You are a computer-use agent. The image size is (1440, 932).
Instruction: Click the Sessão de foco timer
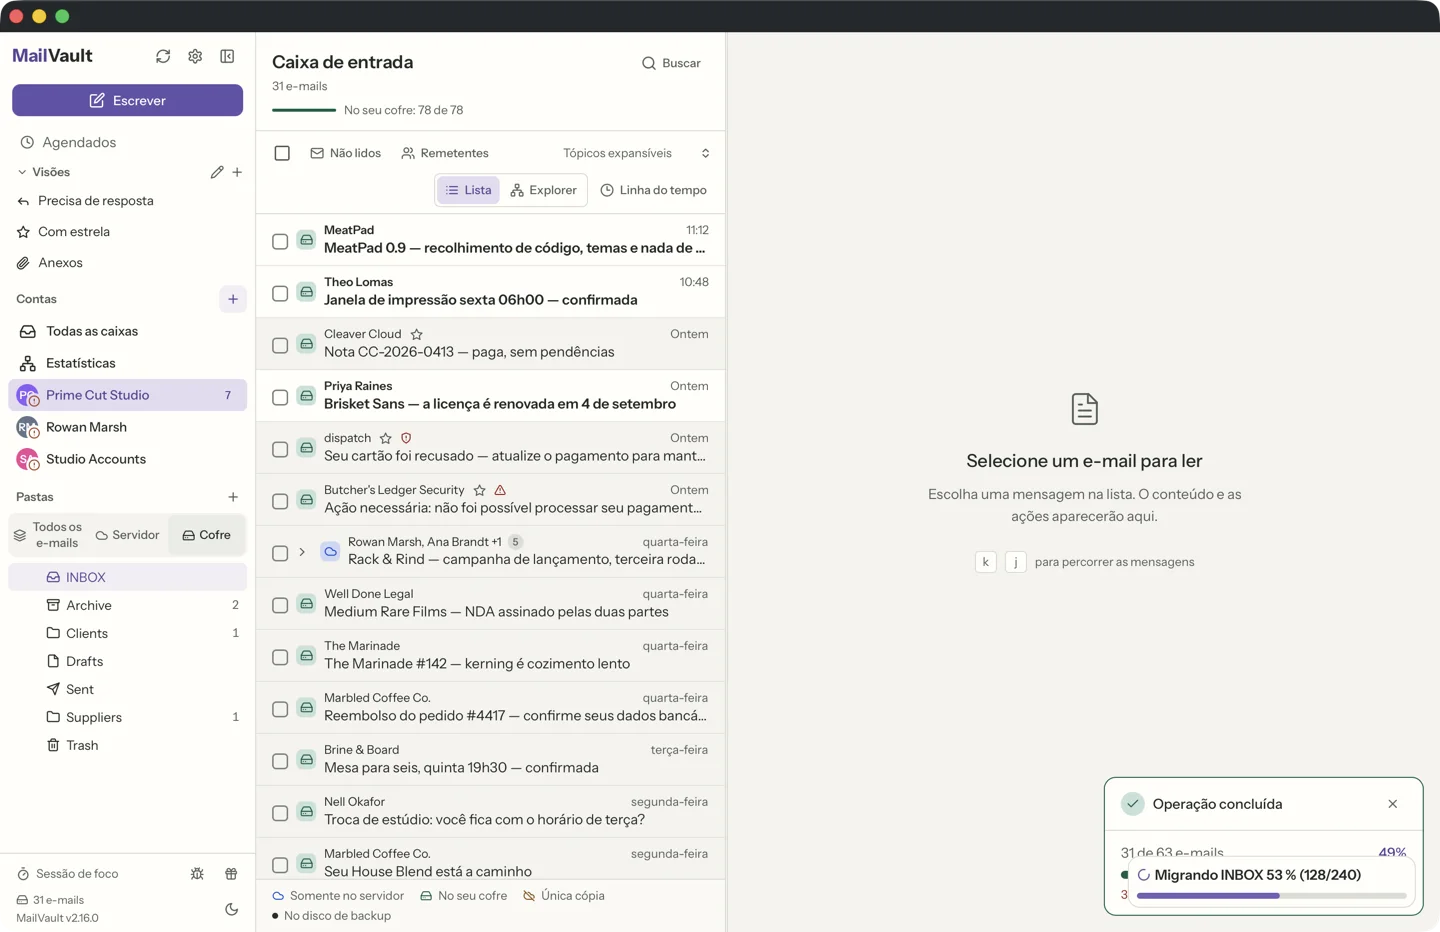(x=68, y=874)
